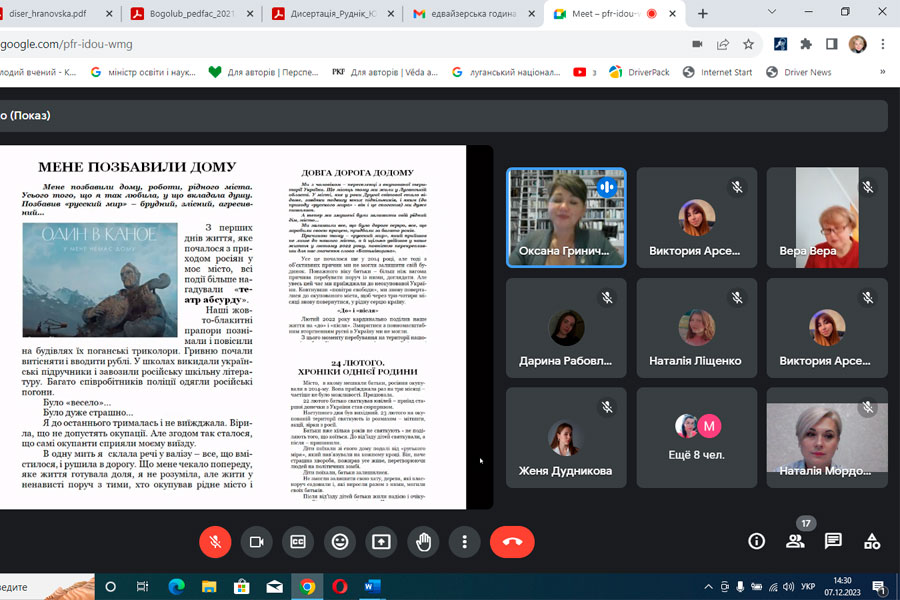
Task: Raise your hand in the meeting
Action: click(x=423, y=541)
